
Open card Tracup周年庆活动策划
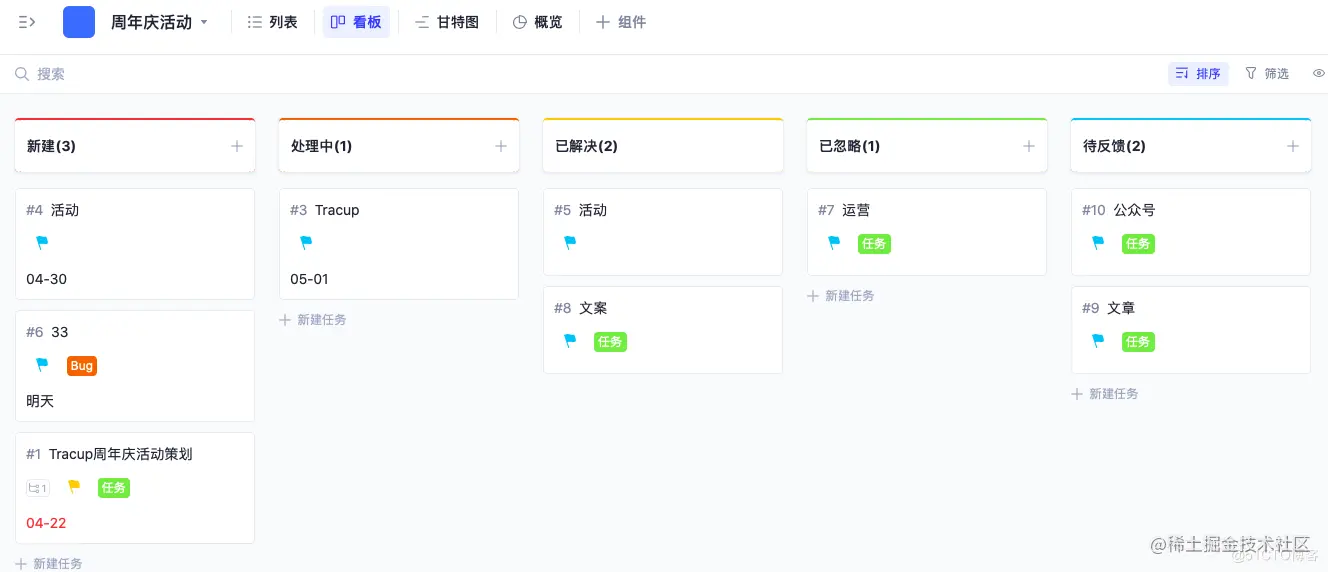point(120,454)
